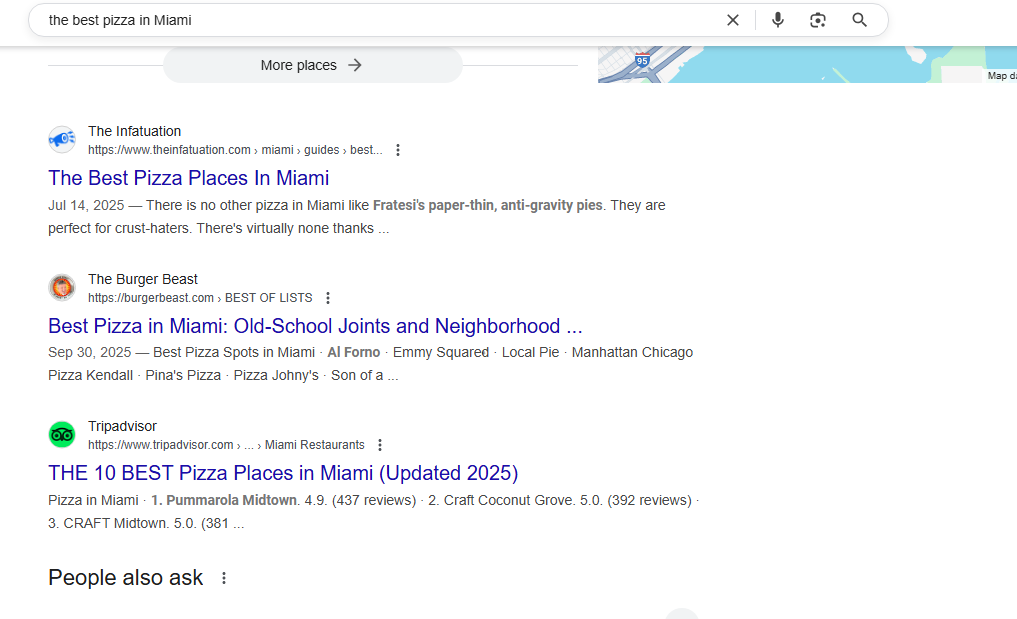
Task: Click the magnifying glass search button
Action: coord(859,20)
